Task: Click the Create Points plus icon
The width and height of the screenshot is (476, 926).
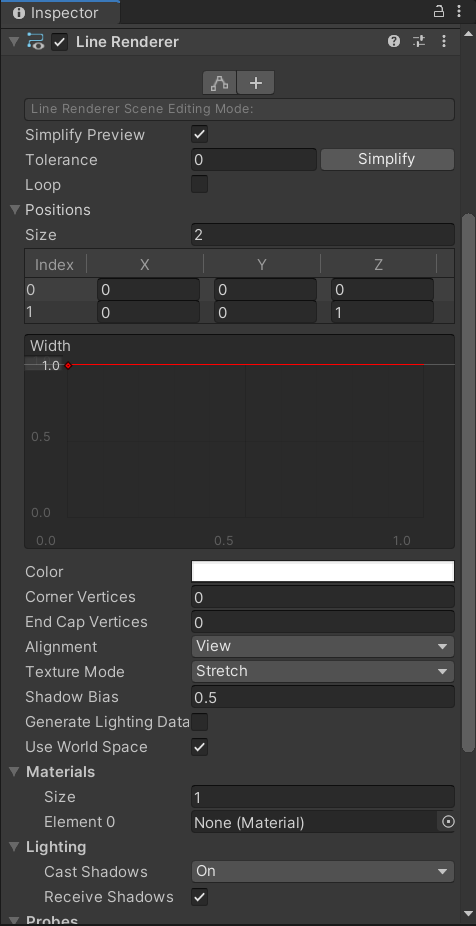Action: [x=256, y=83]
